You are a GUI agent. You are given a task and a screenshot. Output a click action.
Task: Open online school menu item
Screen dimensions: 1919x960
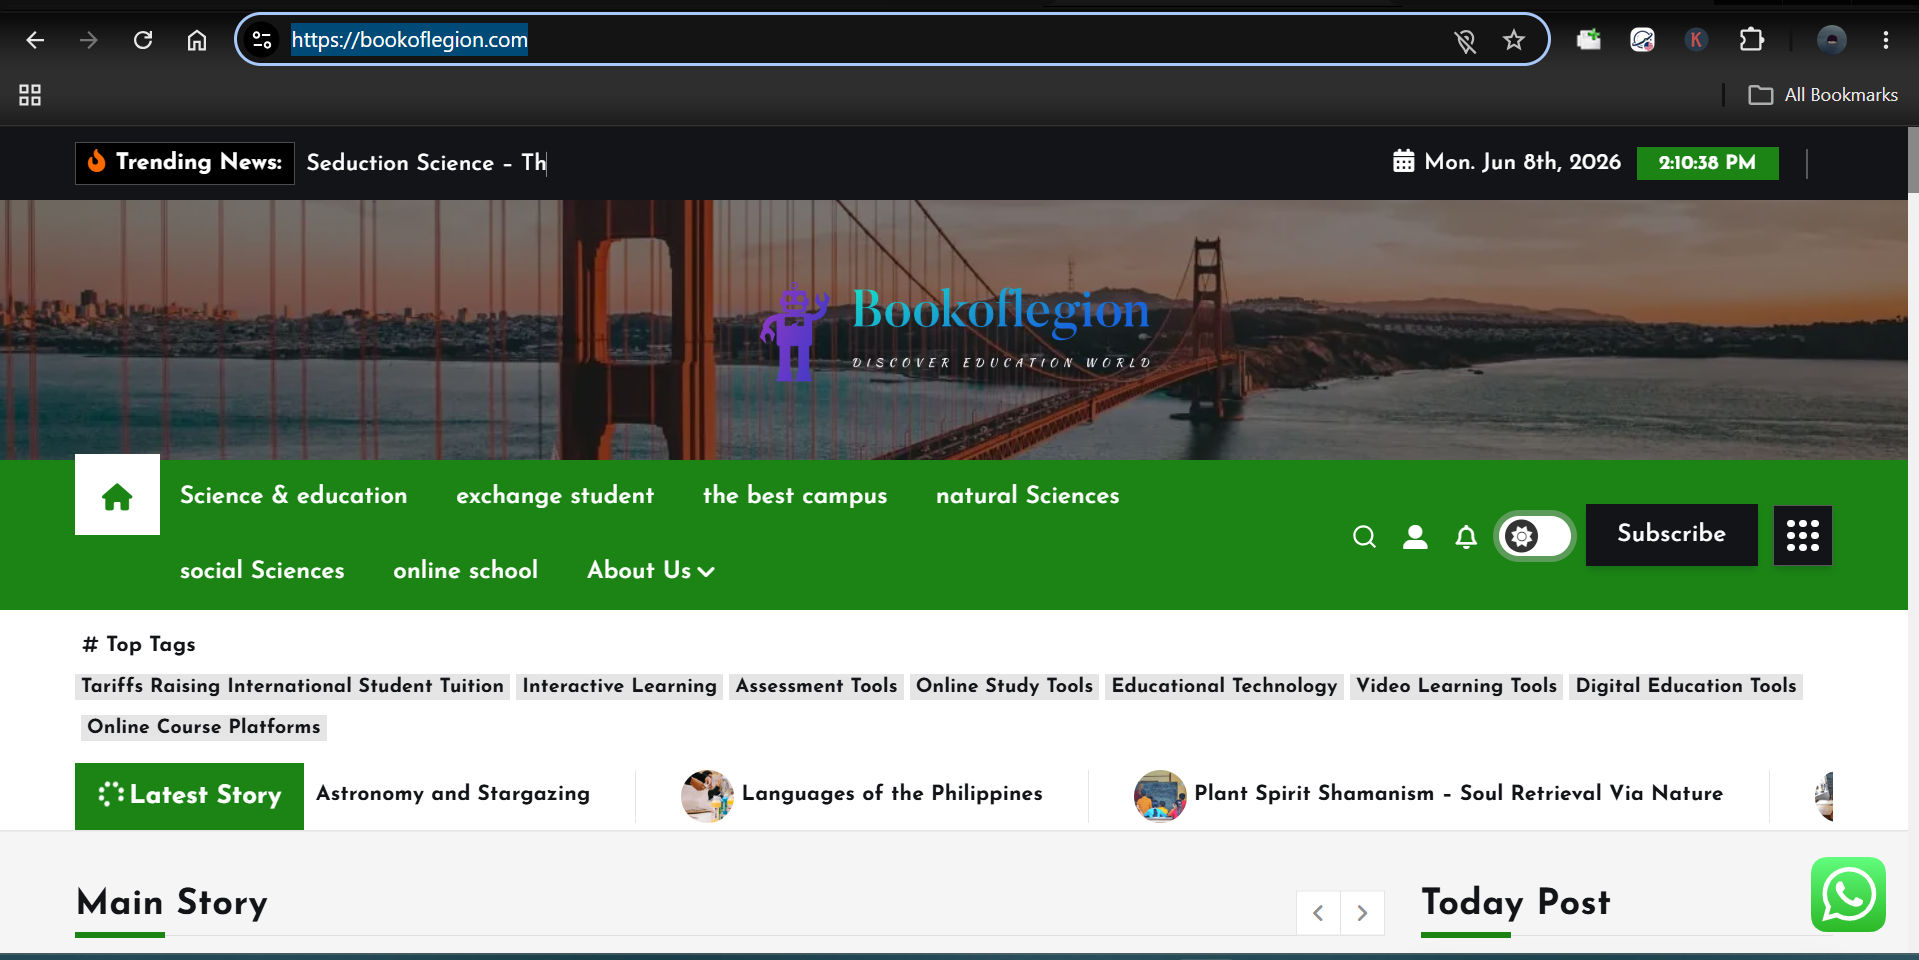[x=466, y=570]
